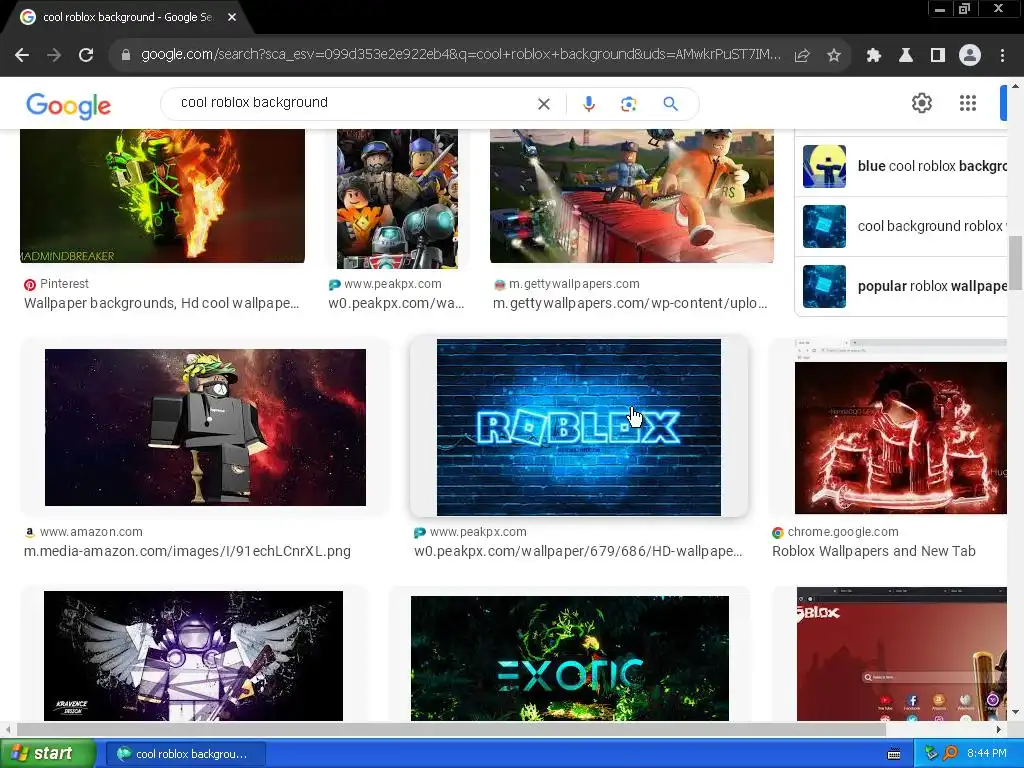Click into the Google search input field
This screenshot has width=1024, height=768.
pos(353,103)
